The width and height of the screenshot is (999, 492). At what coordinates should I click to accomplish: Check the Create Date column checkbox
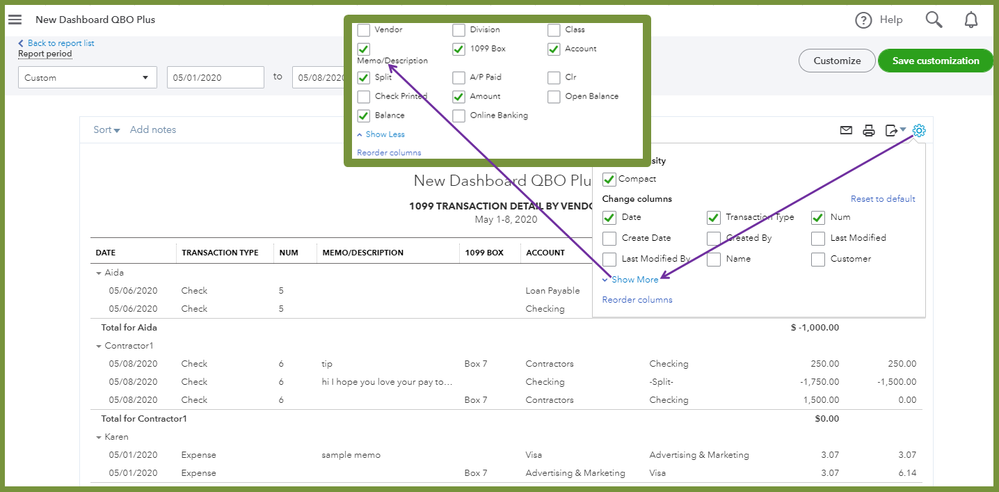(x=609, y=238)
